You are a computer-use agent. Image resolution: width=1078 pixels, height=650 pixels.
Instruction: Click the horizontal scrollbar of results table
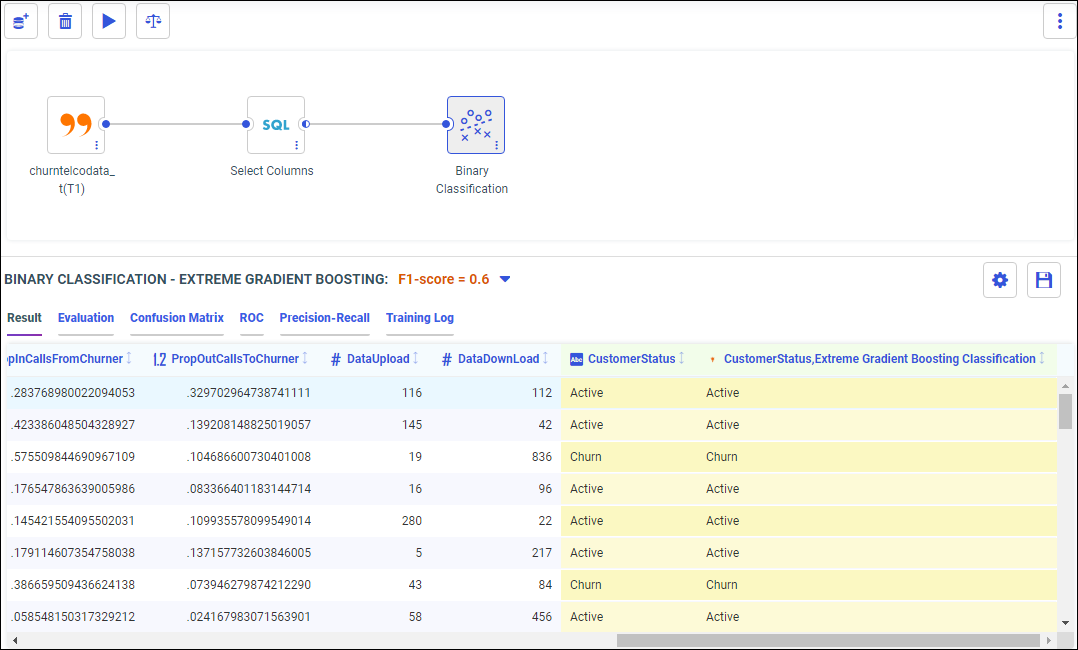(830, 640)
